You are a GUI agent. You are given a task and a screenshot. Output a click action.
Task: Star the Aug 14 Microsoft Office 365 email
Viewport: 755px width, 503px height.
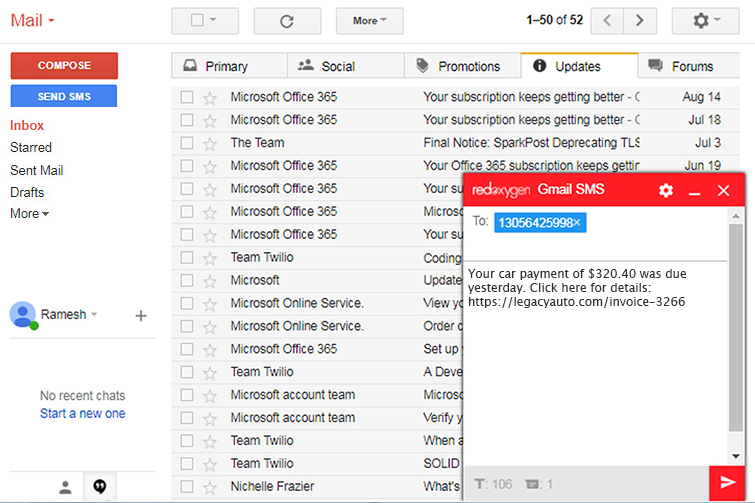coord(209,98)
